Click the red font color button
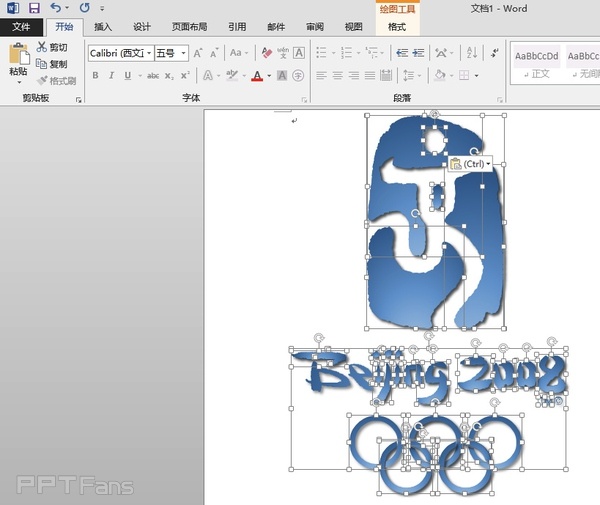Image resolution: width=600 pixels, height=505 pixels. click(x=257, y=75)
